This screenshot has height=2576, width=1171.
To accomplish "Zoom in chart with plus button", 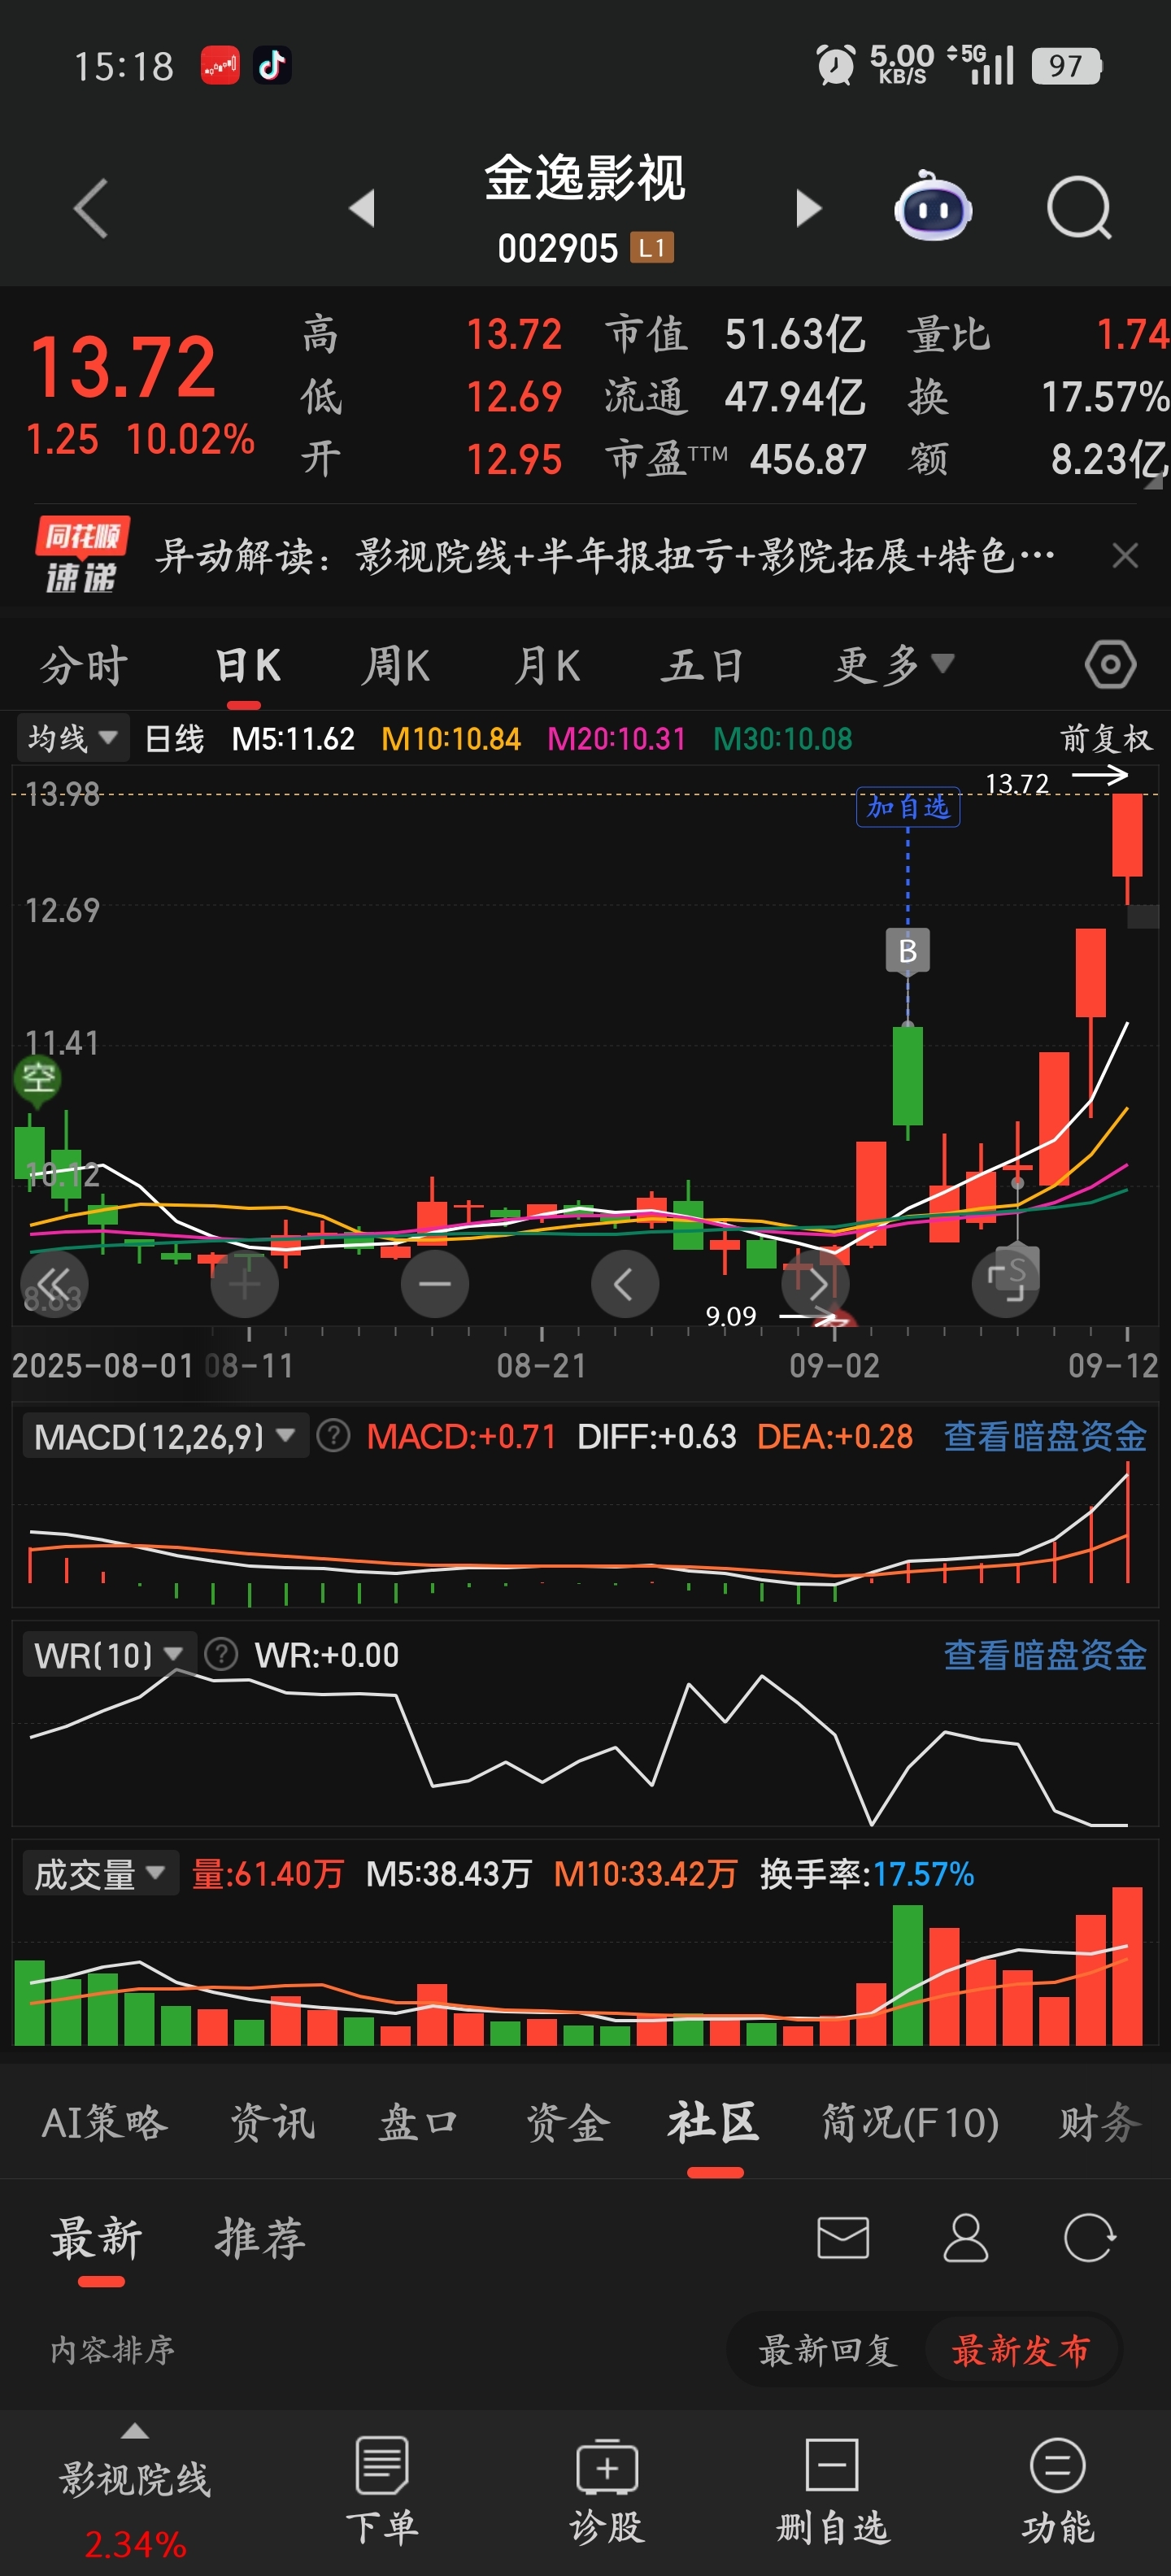I will 244,1283.
